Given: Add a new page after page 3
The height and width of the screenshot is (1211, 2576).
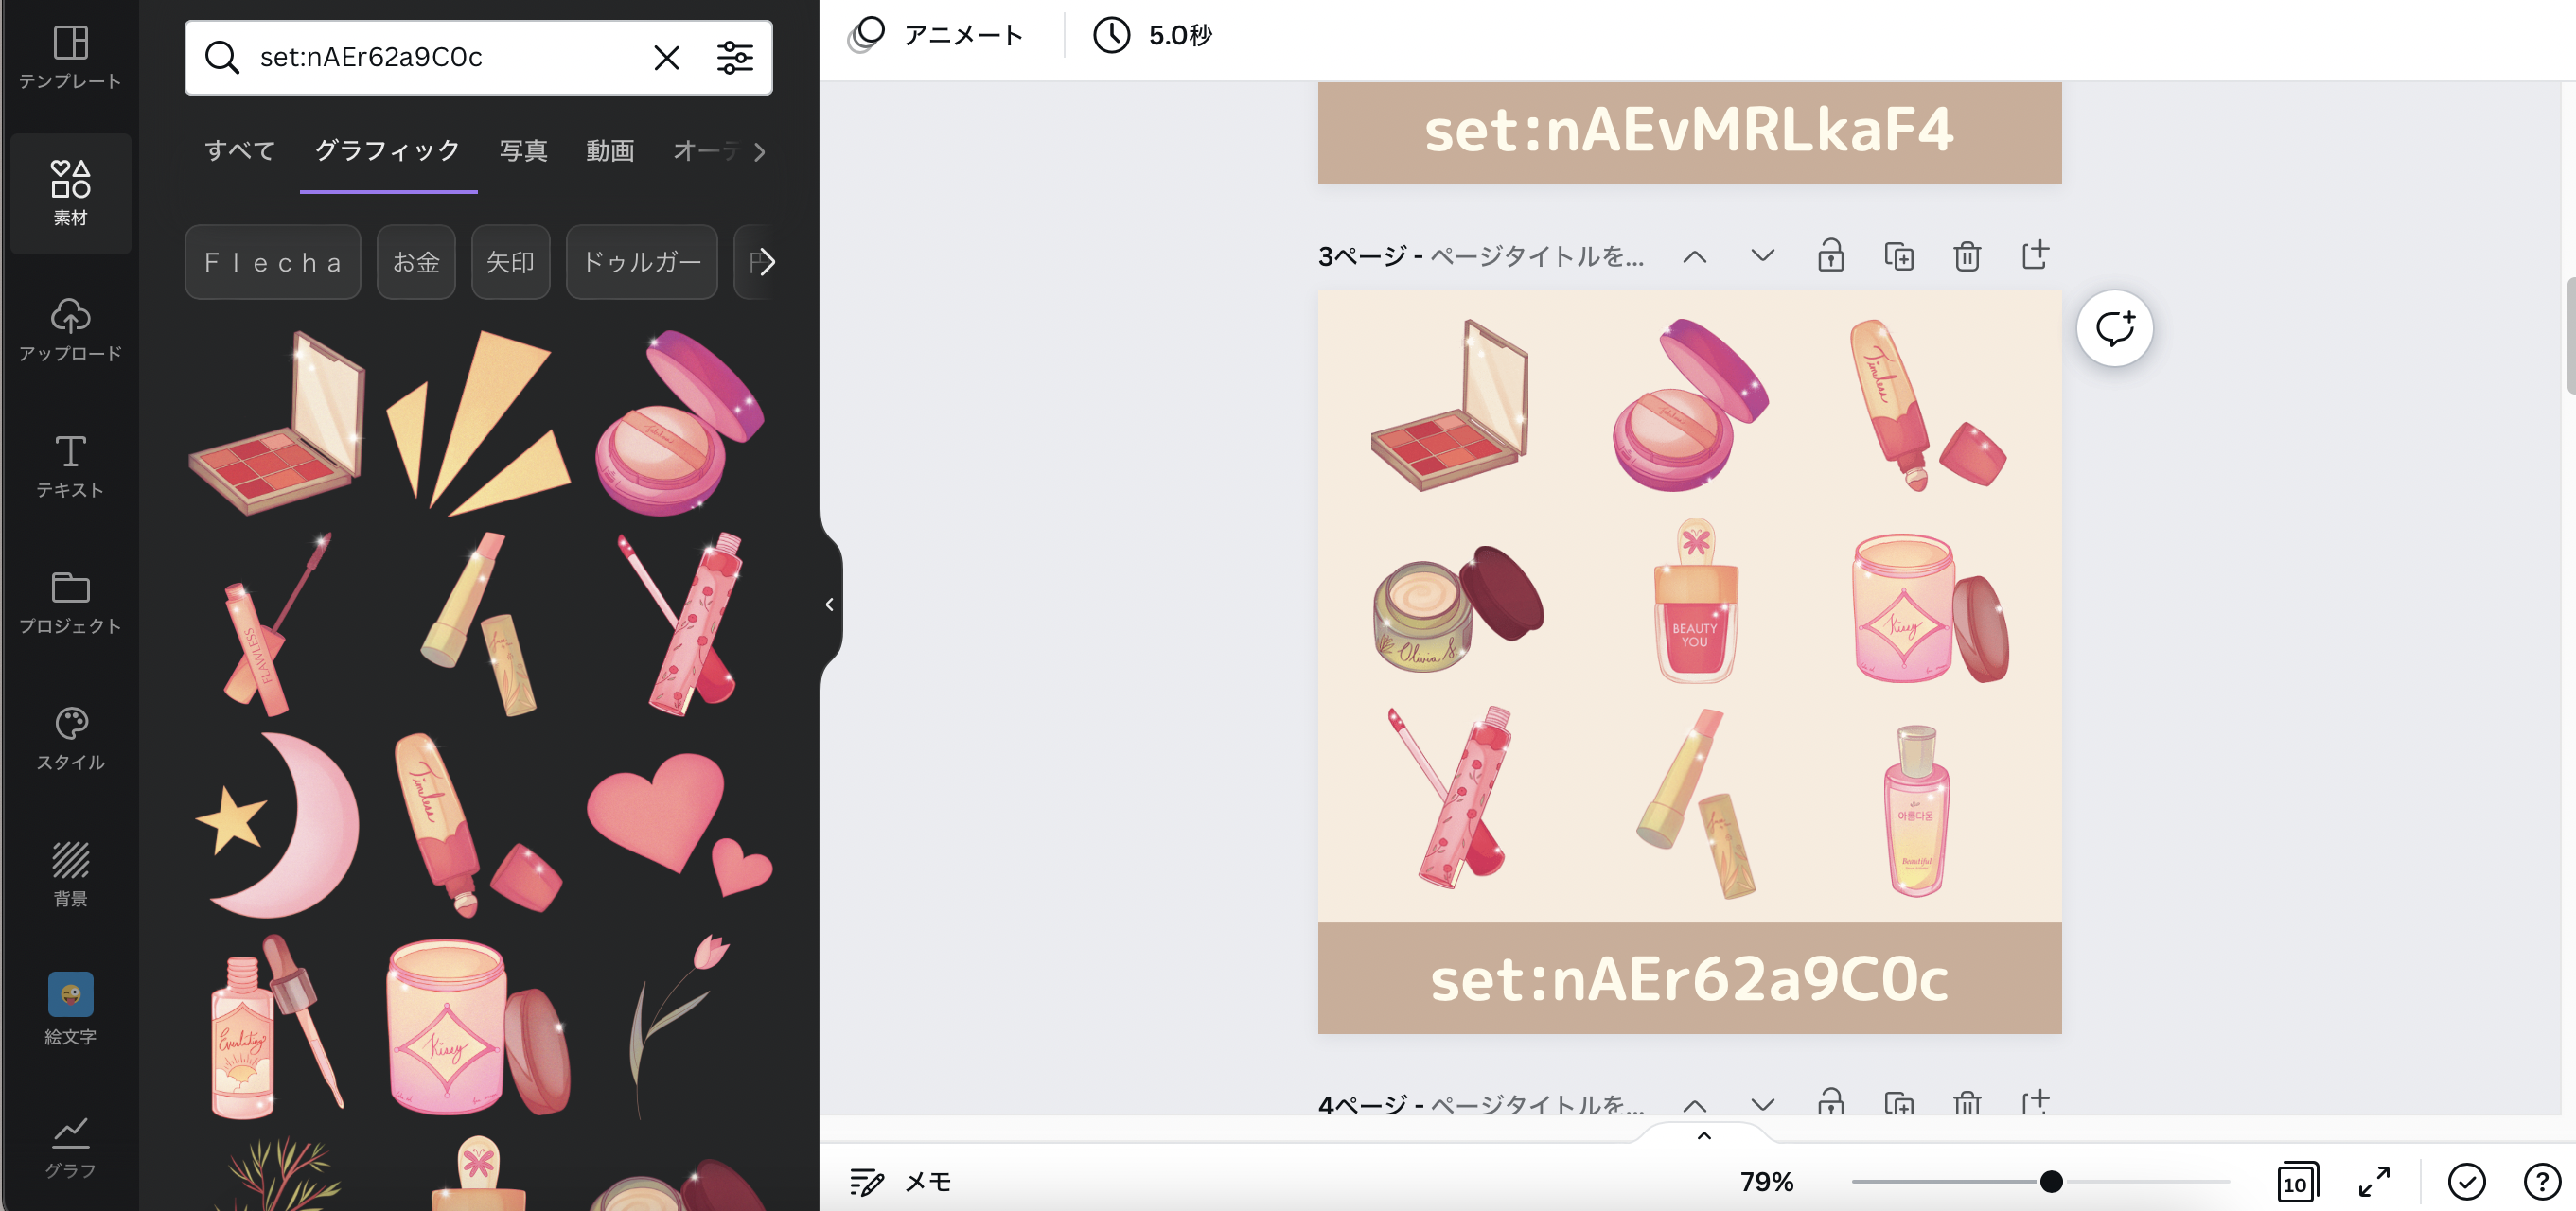Looking at the screenshot, I should [2035, 256].
